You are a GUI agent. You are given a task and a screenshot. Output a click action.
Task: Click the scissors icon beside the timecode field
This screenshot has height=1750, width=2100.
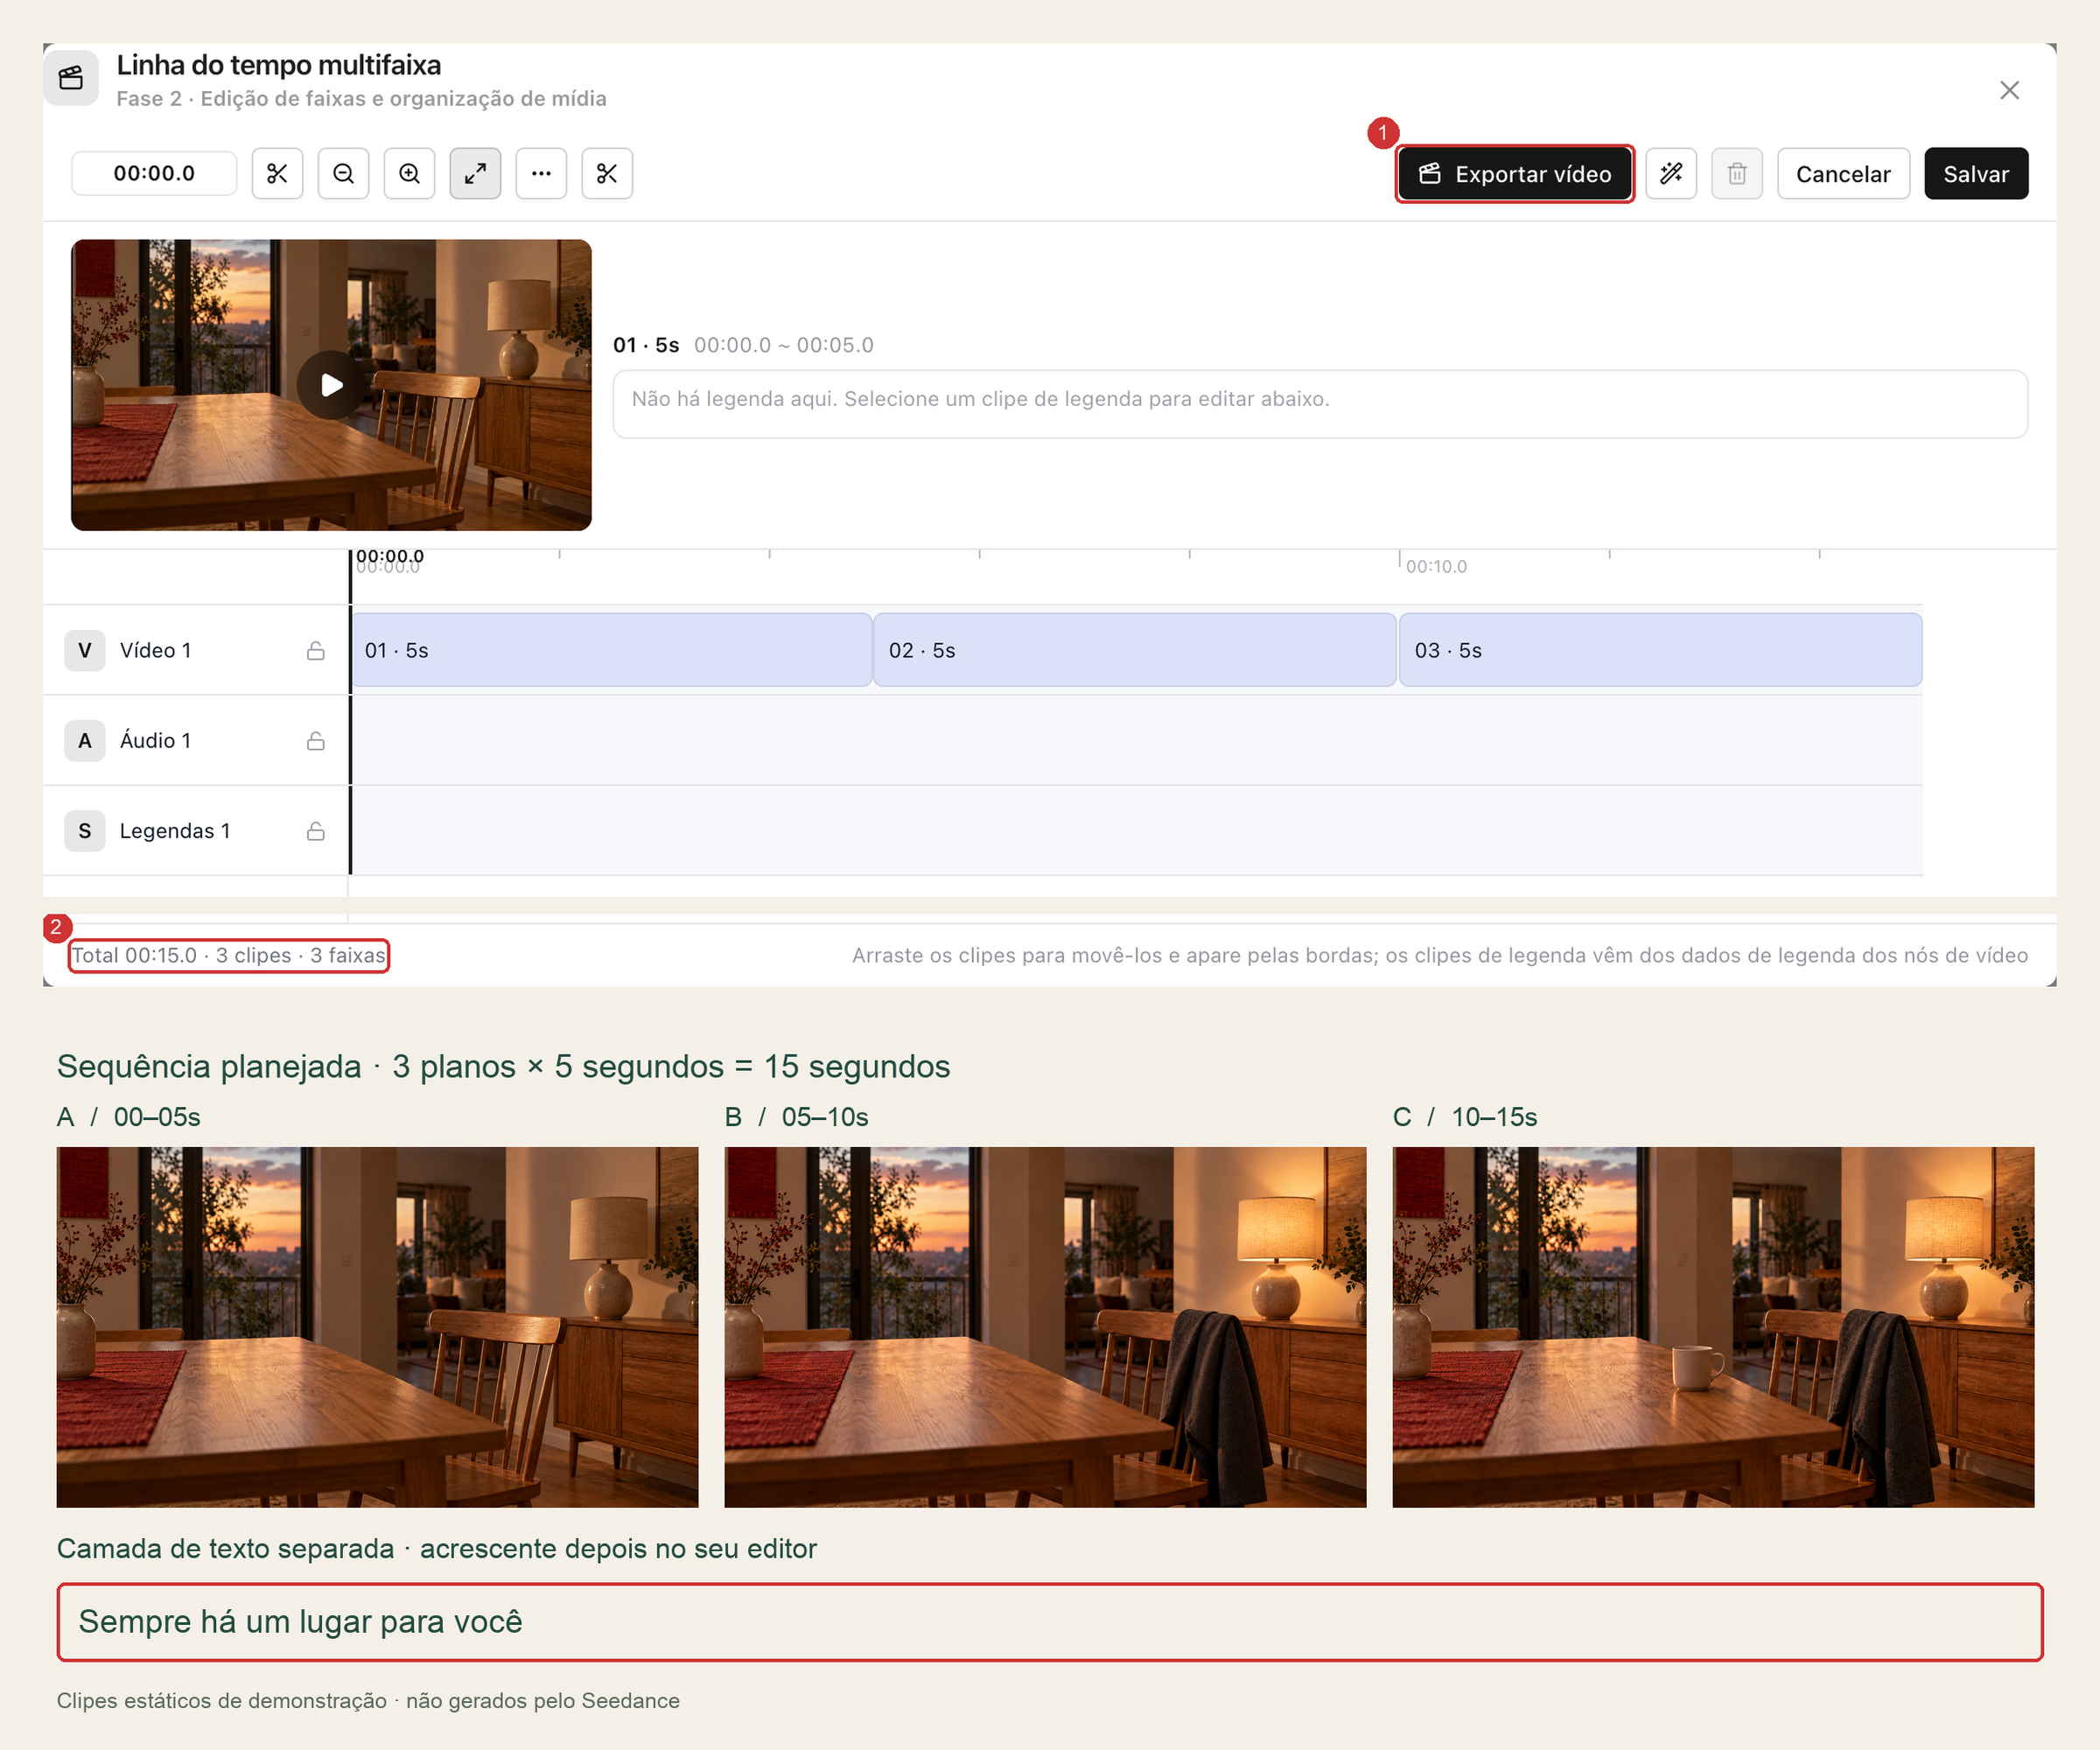point(277,174)
